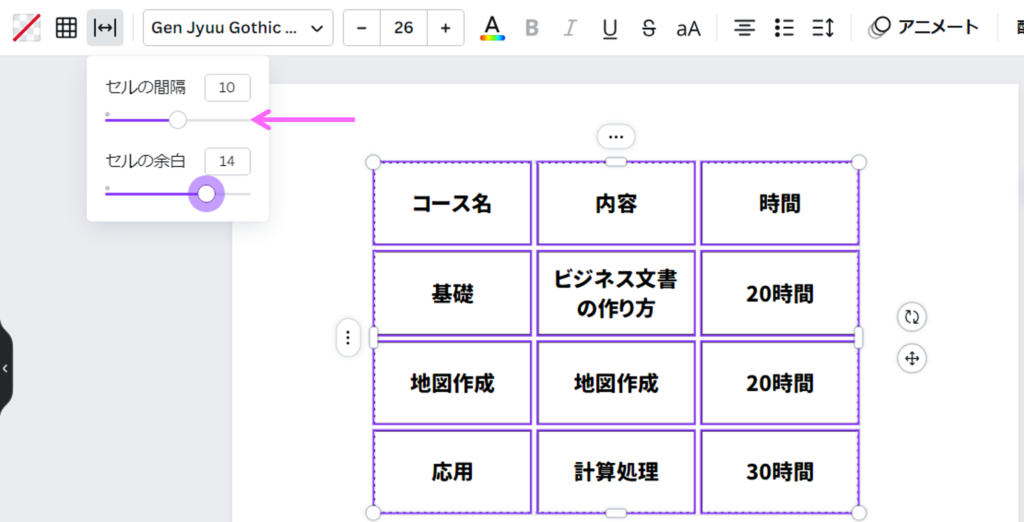Open line spacing options

tap(823, 28)
